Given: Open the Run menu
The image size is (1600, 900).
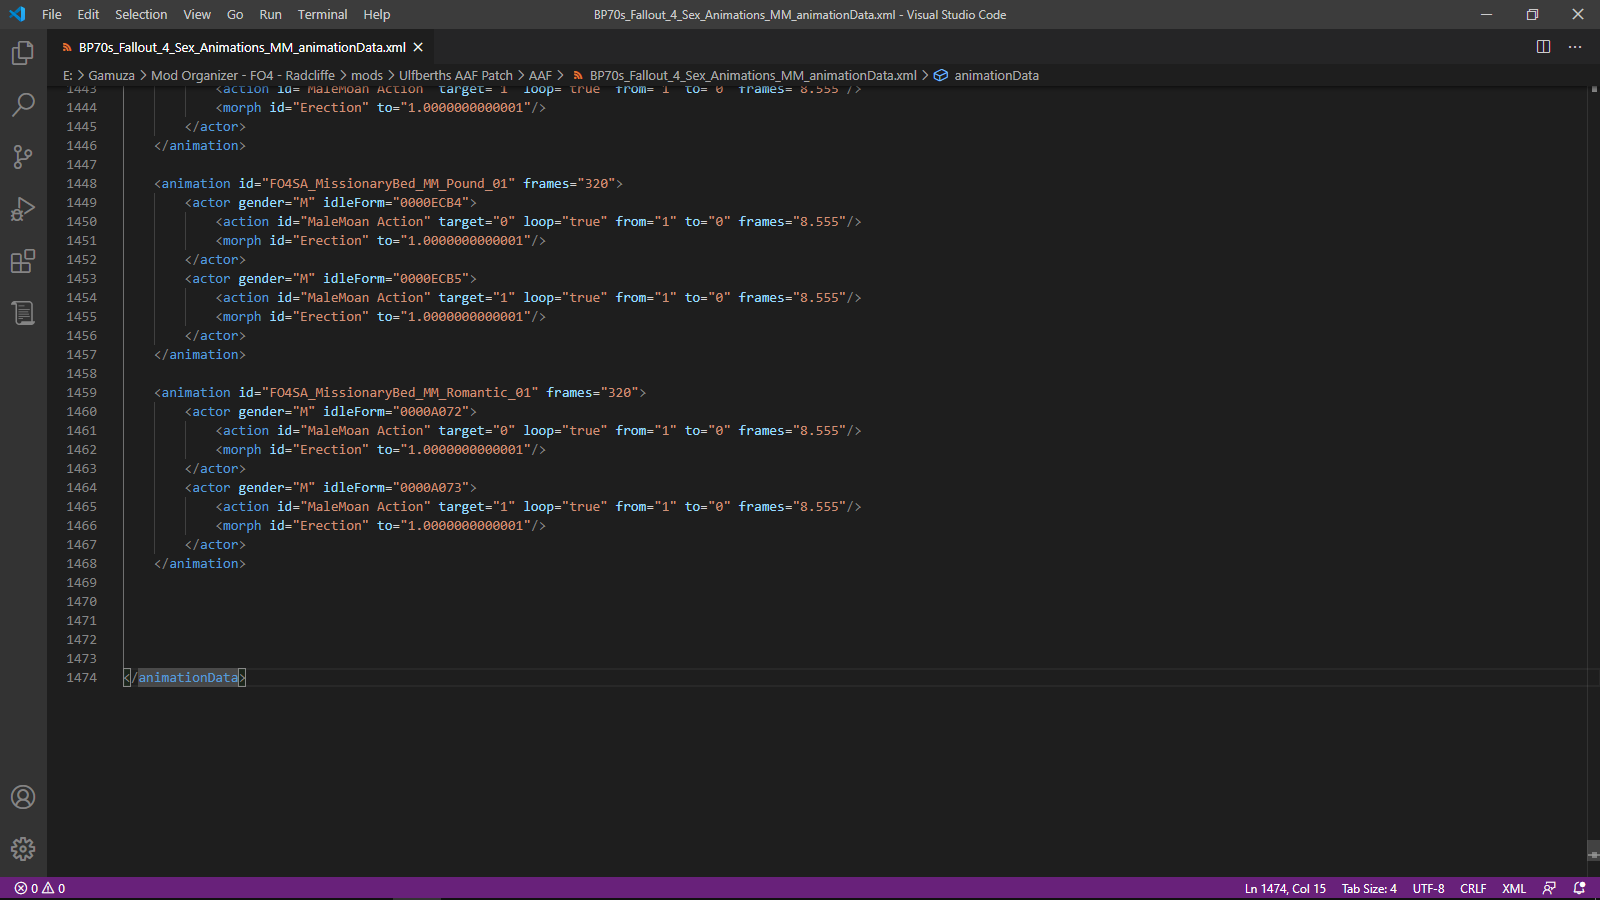Looking at the screenshot, I should 270,14.
